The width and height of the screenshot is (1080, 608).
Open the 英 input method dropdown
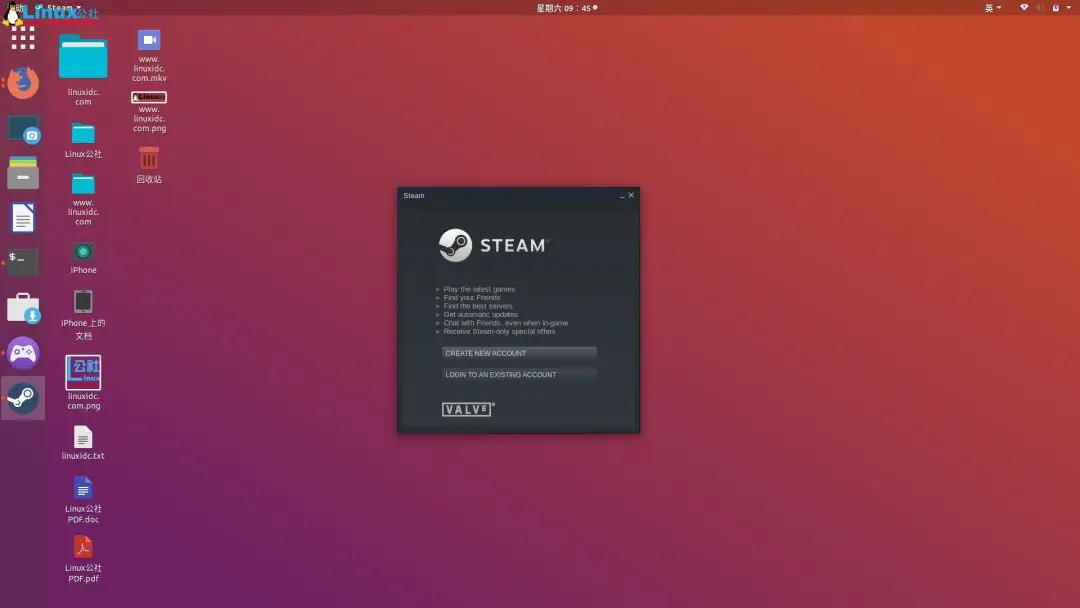point(993,8)
